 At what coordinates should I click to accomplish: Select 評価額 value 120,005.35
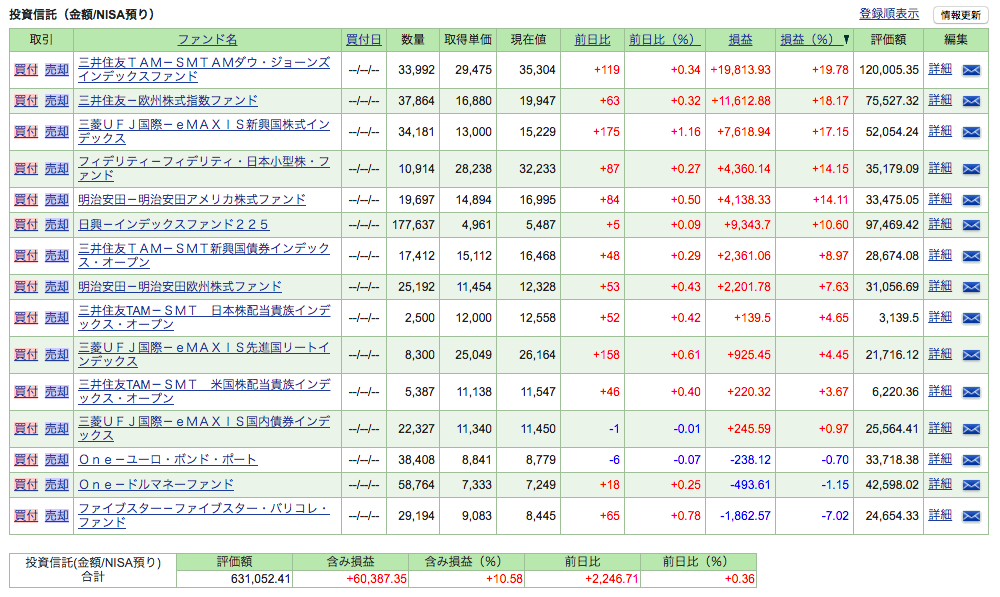[889, 70]
